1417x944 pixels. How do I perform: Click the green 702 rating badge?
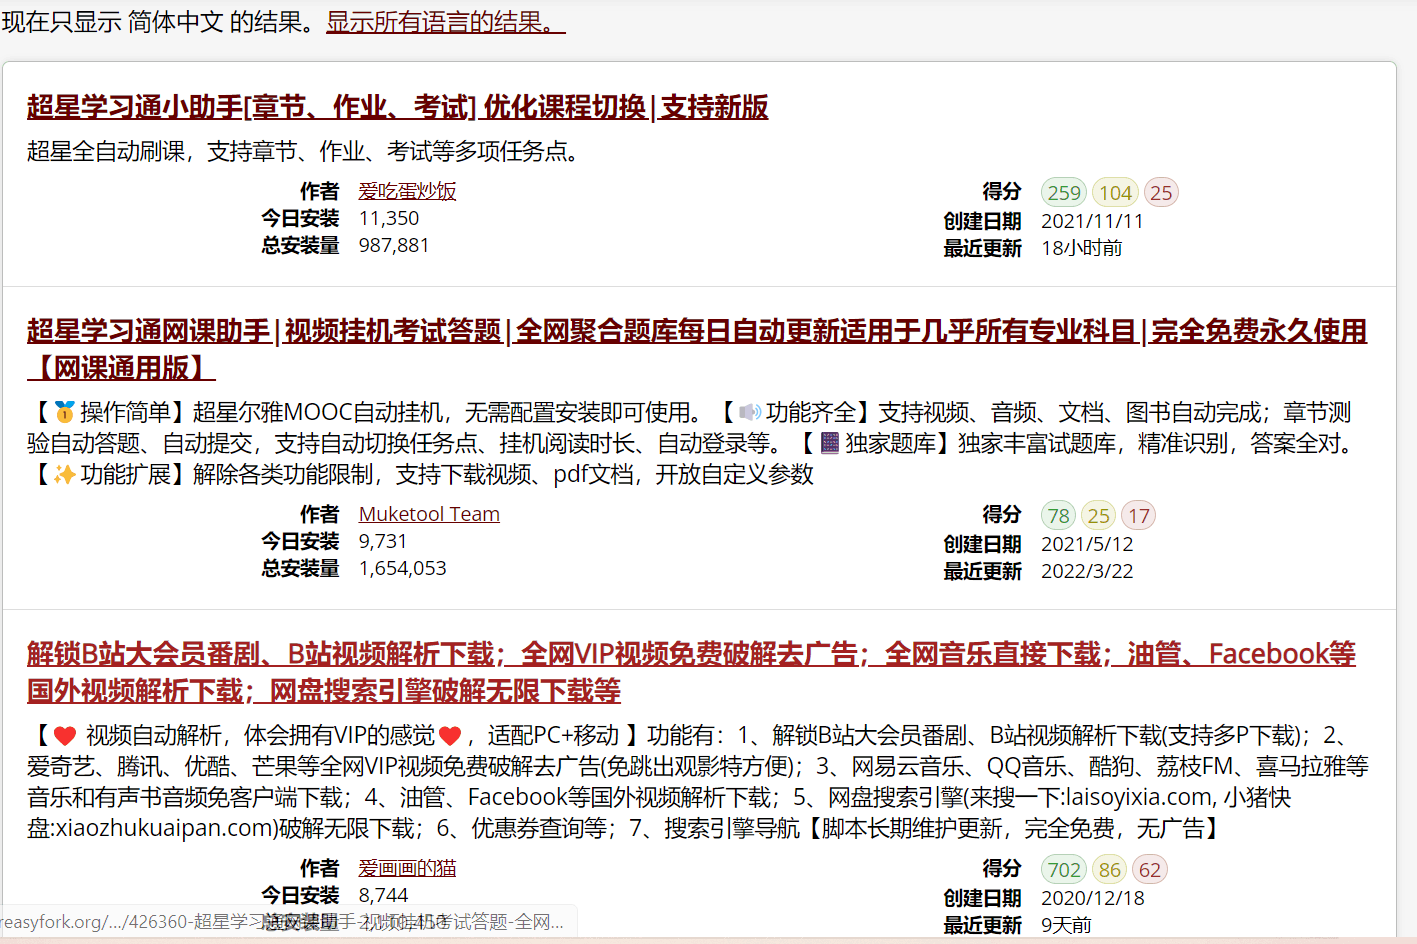point(1064,869)
